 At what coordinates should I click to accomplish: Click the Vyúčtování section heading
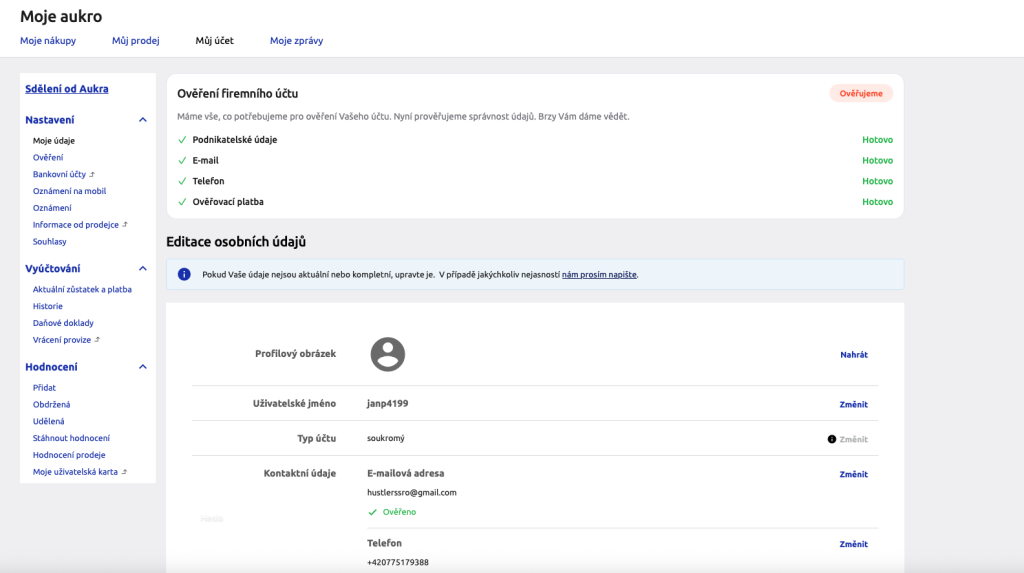coord(53,269)
